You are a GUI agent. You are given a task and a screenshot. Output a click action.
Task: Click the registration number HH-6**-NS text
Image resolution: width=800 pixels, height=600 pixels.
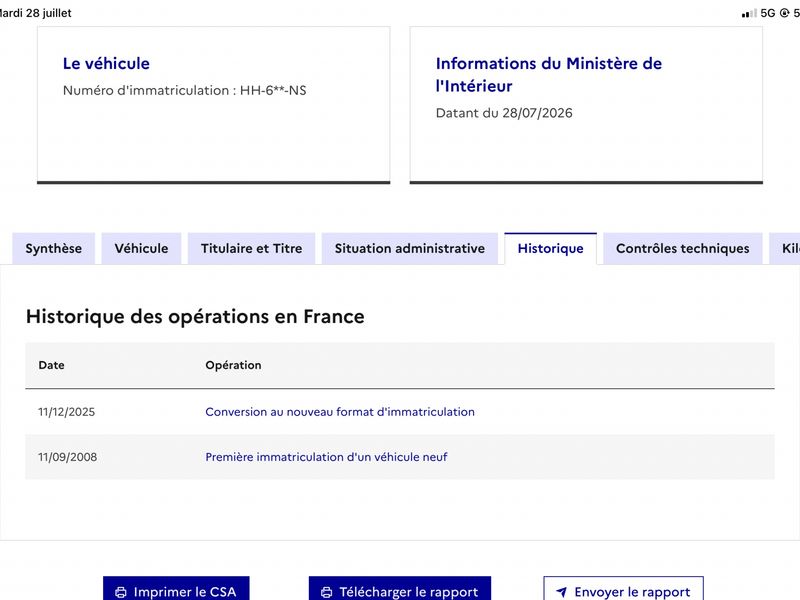click(x=273, y=90)
